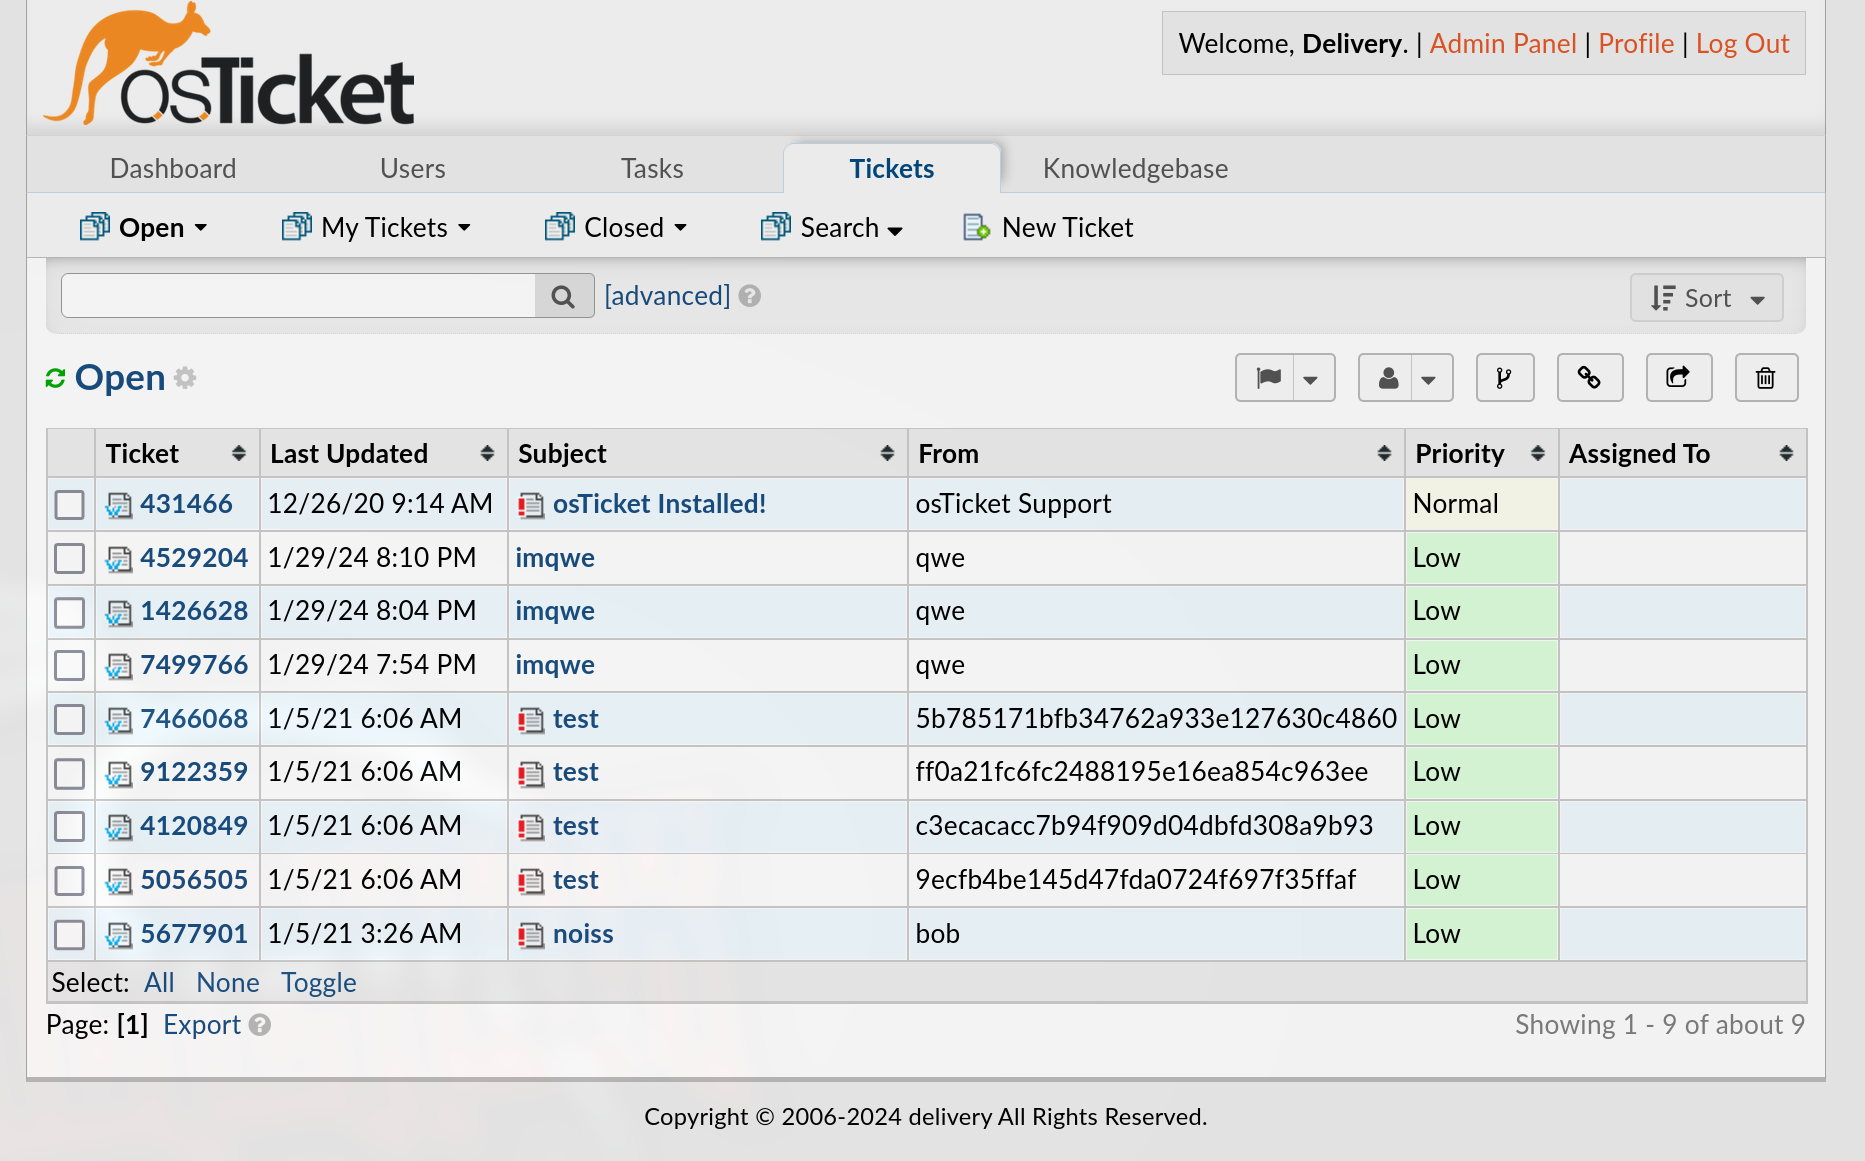Click the Log Out link
Screen dimensions: 1865x1161
[1743, 44]
